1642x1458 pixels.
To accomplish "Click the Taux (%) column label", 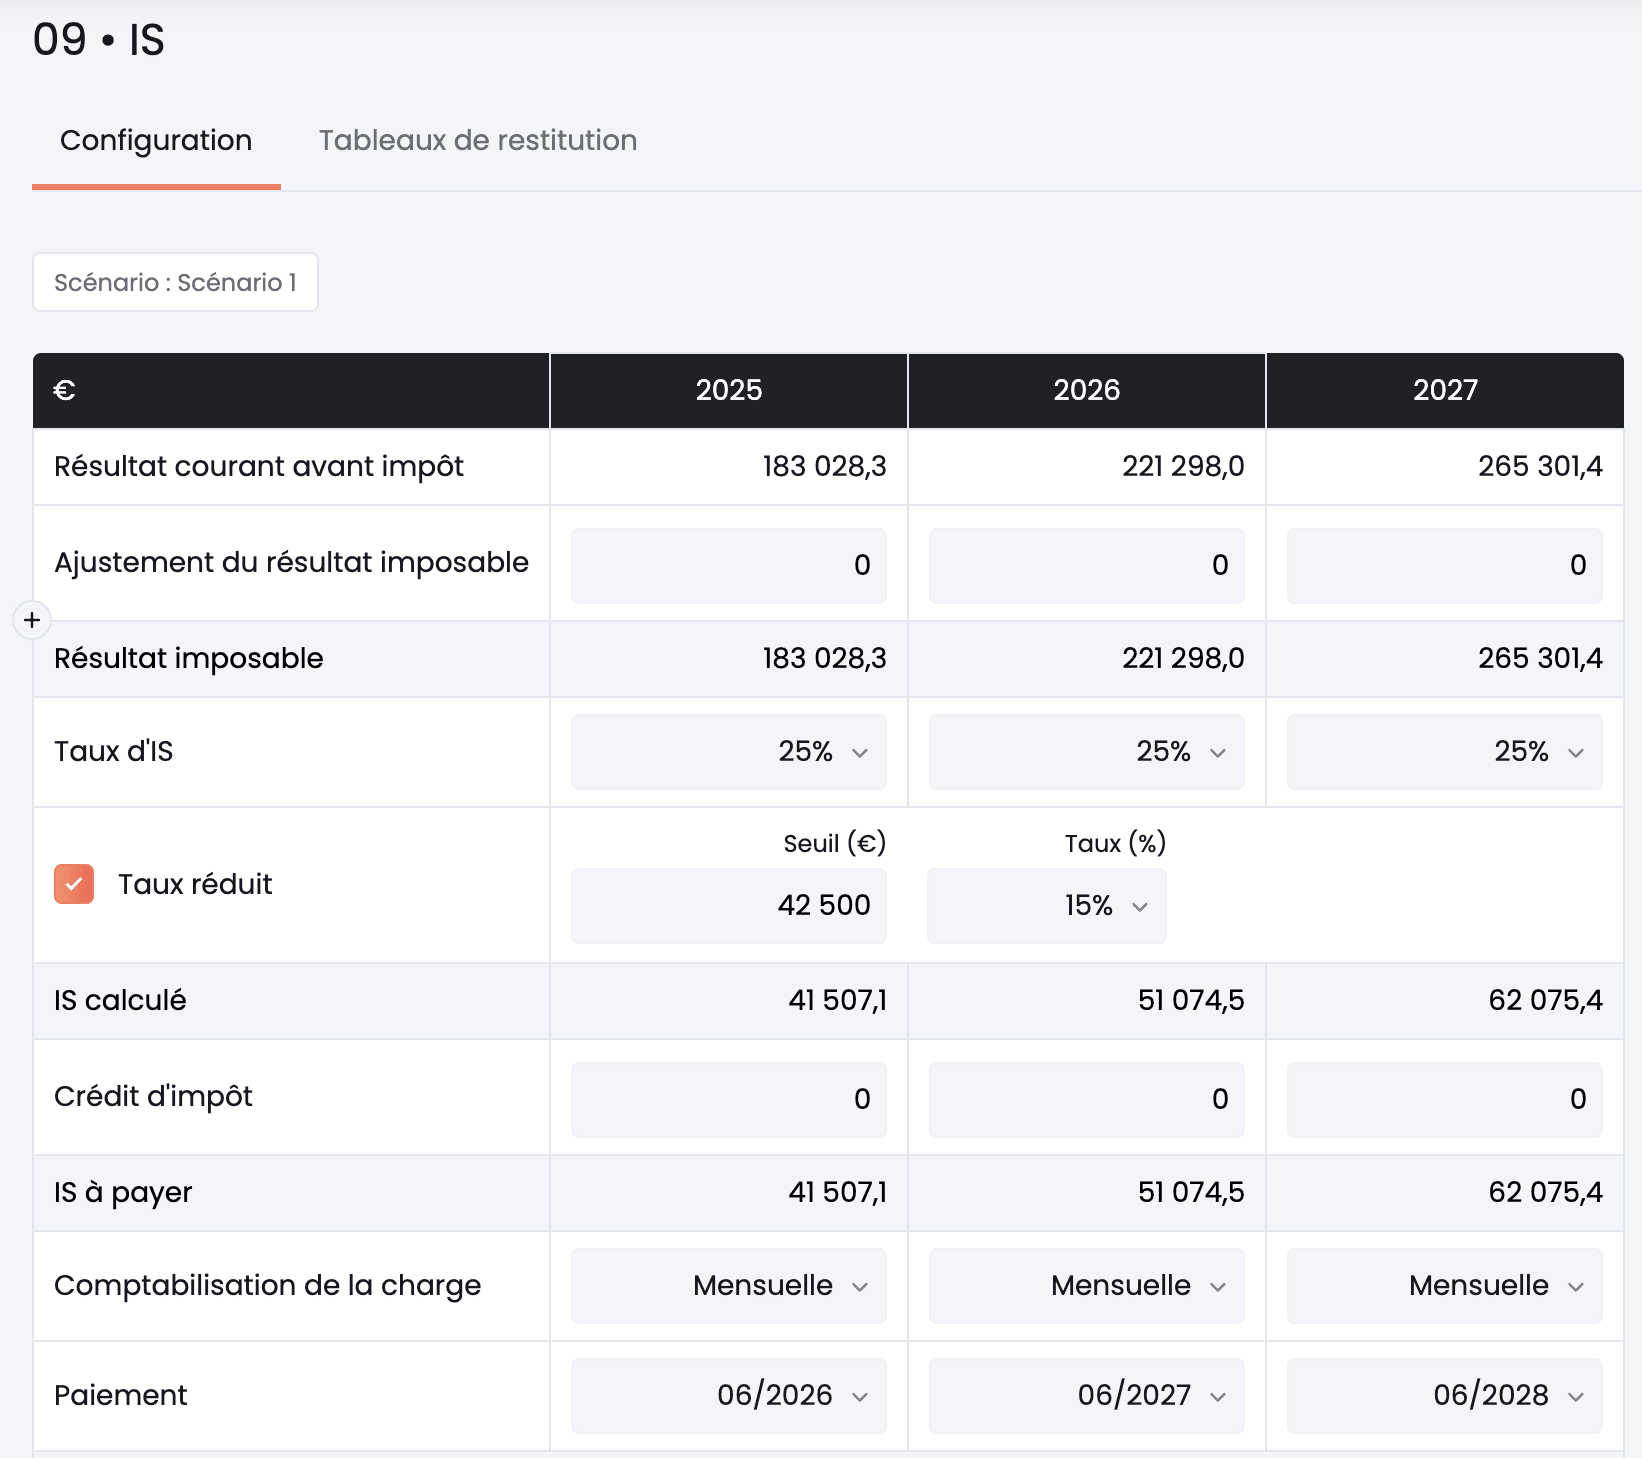I will point(1115,844).
